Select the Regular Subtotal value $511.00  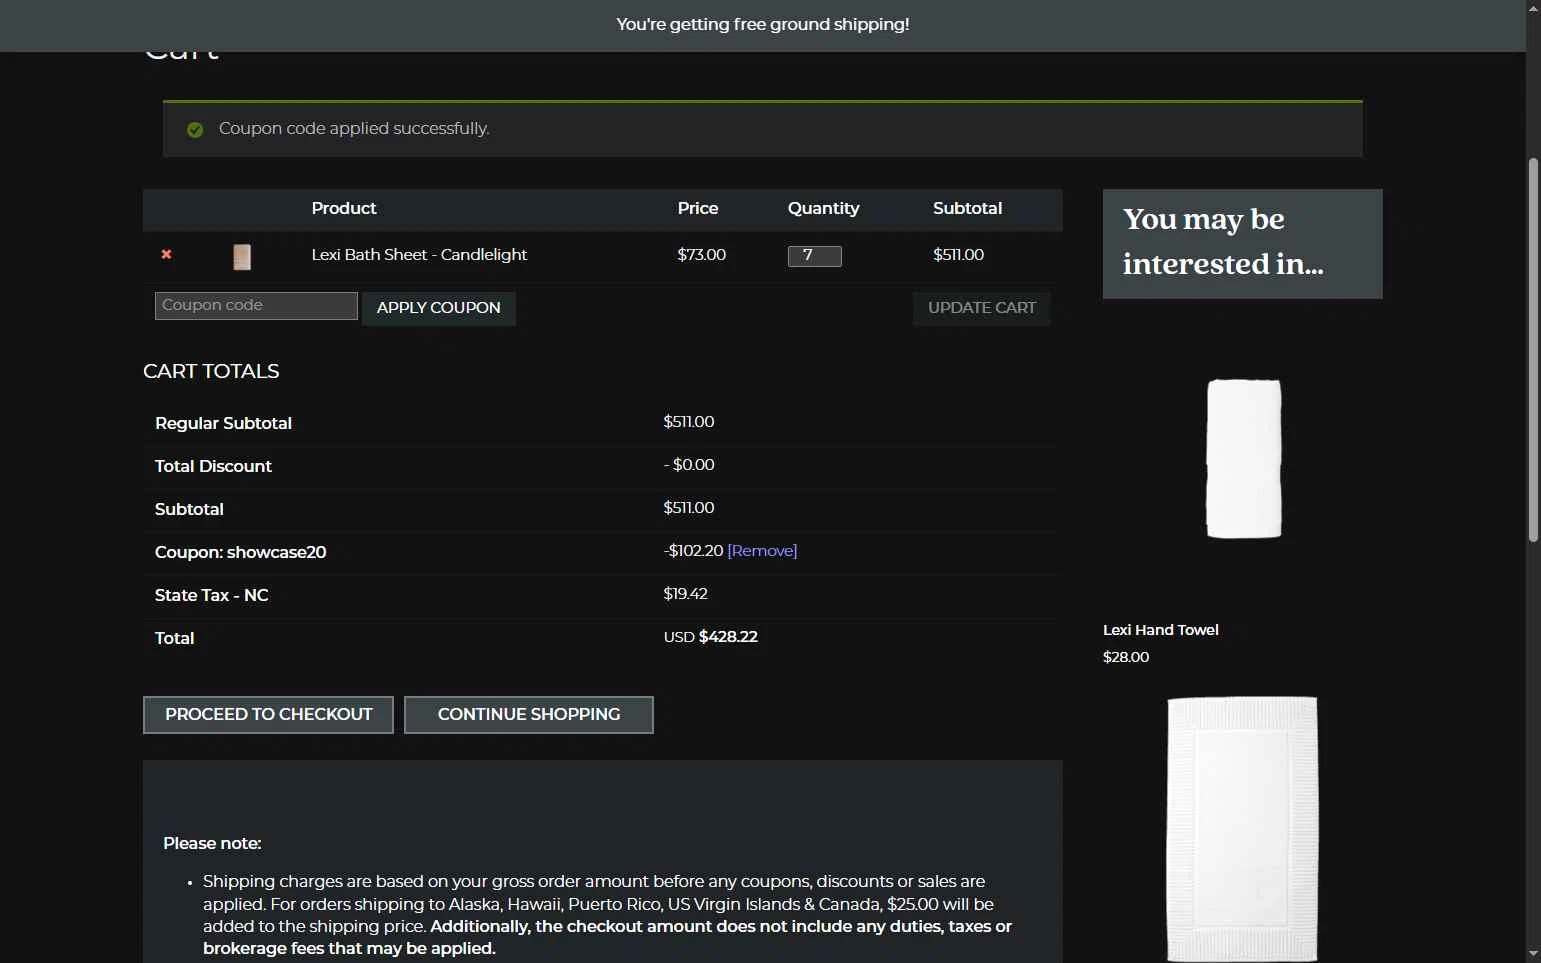tap(689, 422)
